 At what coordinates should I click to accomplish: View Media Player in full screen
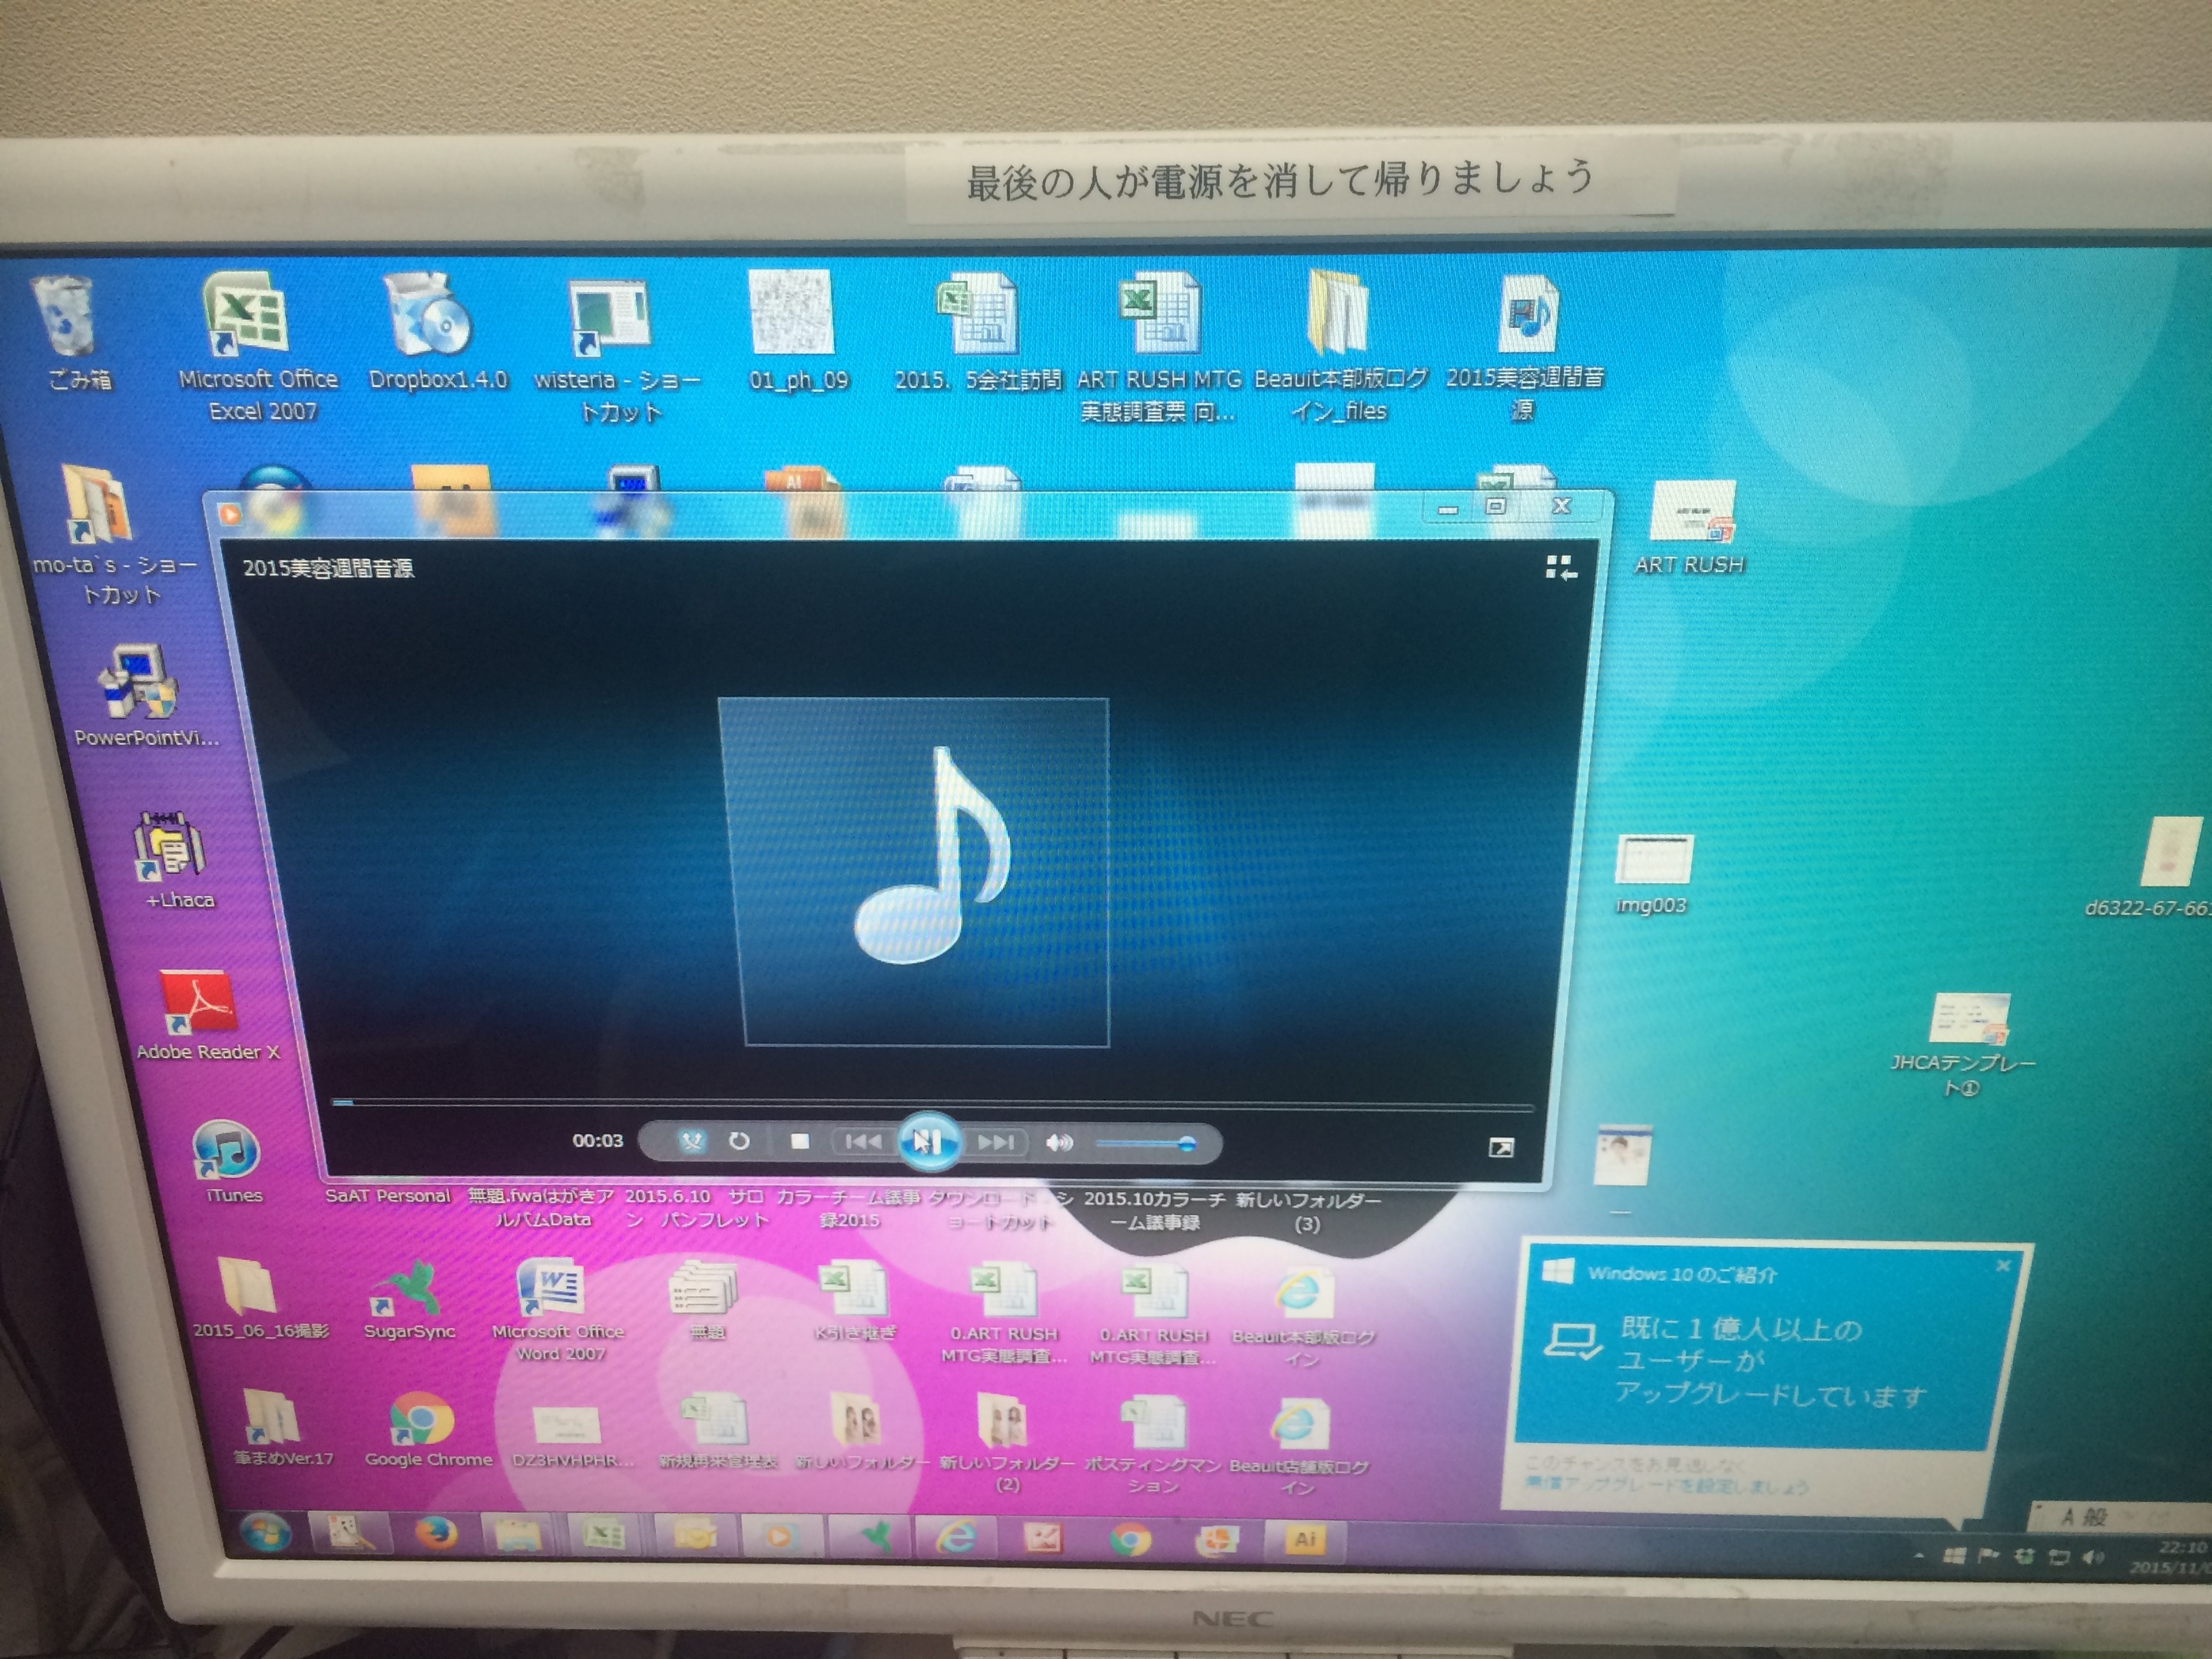pos(1501,1147)
